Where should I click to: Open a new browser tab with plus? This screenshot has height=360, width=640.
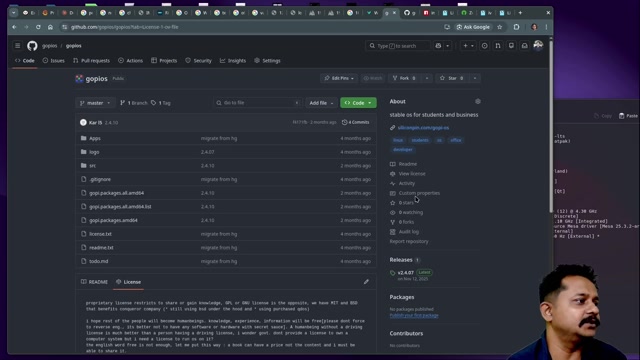(x=520, y=13)
